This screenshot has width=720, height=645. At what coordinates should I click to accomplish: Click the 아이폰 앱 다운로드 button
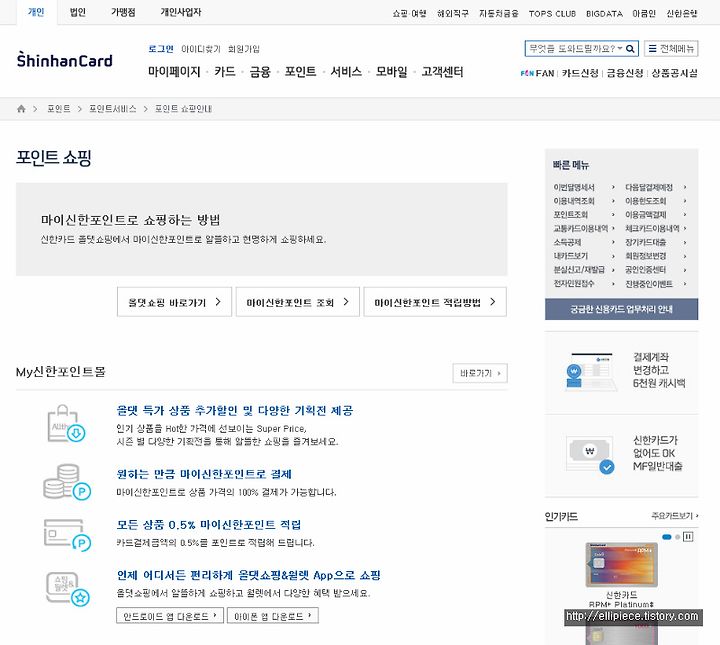click(x=273, y=616)
